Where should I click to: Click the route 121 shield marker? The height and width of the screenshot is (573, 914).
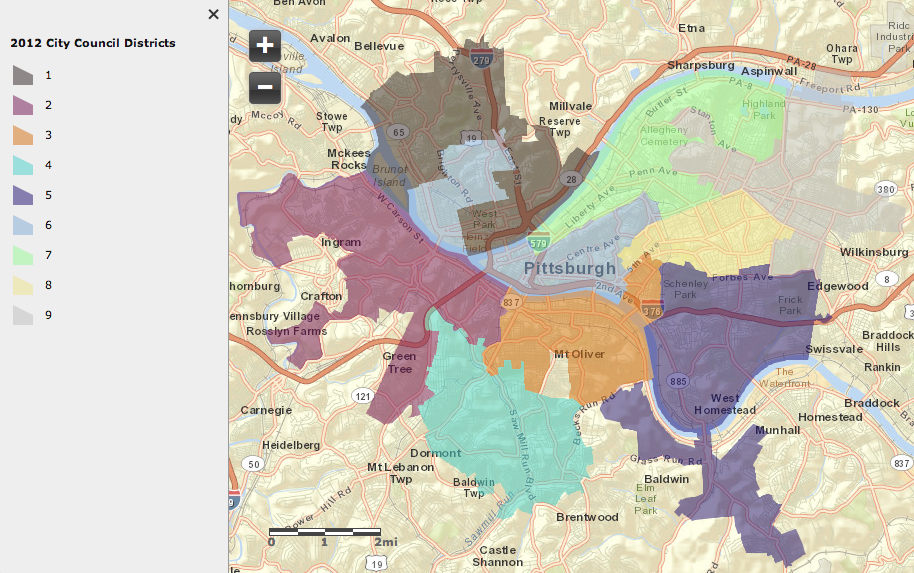[363, 396]
